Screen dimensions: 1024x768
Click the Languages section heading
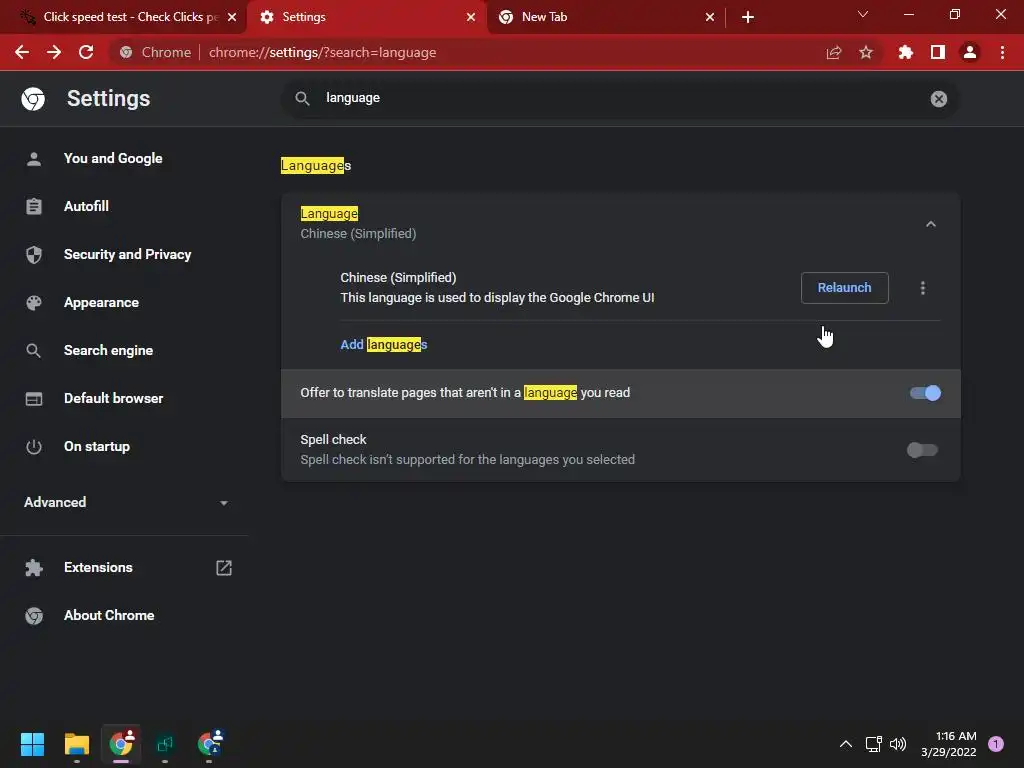(315, 166)
